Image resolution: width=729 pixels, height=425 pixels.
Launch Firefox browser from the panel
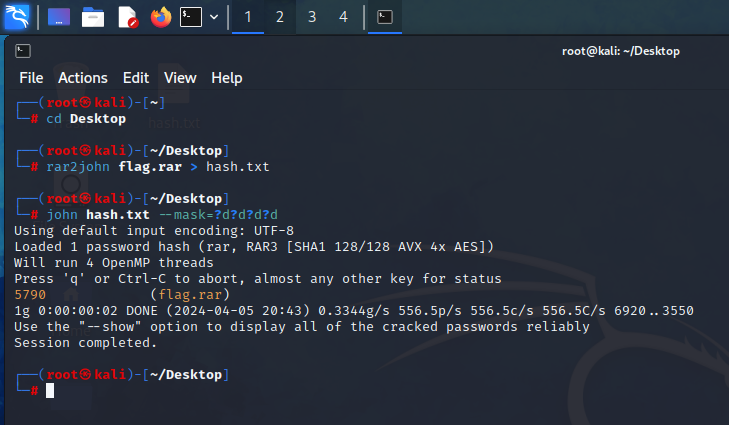point(160,17)
